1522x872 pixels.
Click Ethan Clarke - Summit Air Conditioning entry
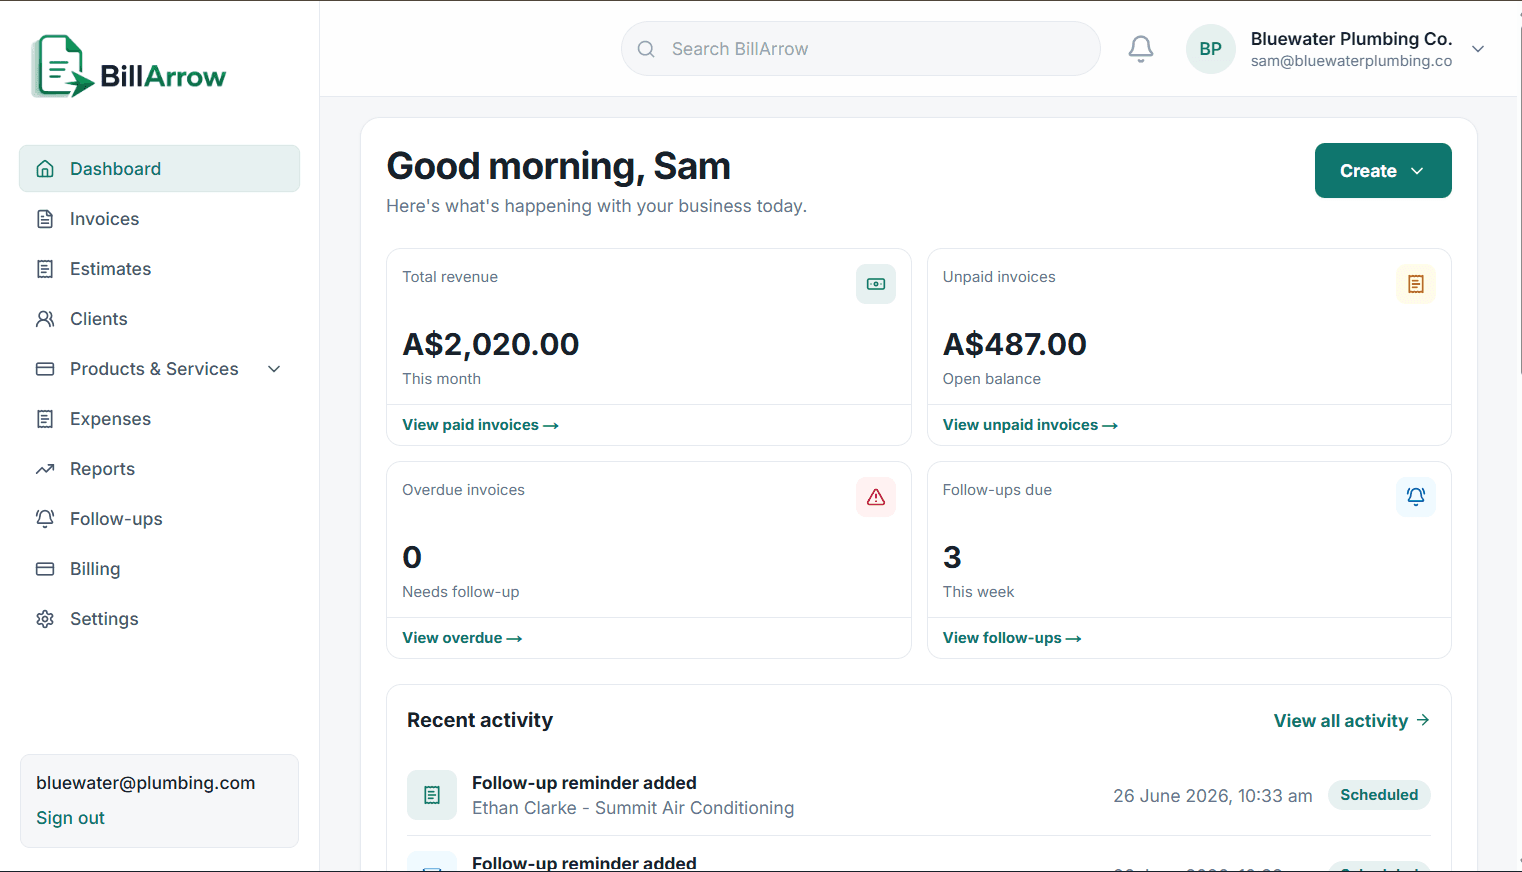pyautogui.click(x=633, y=808)
